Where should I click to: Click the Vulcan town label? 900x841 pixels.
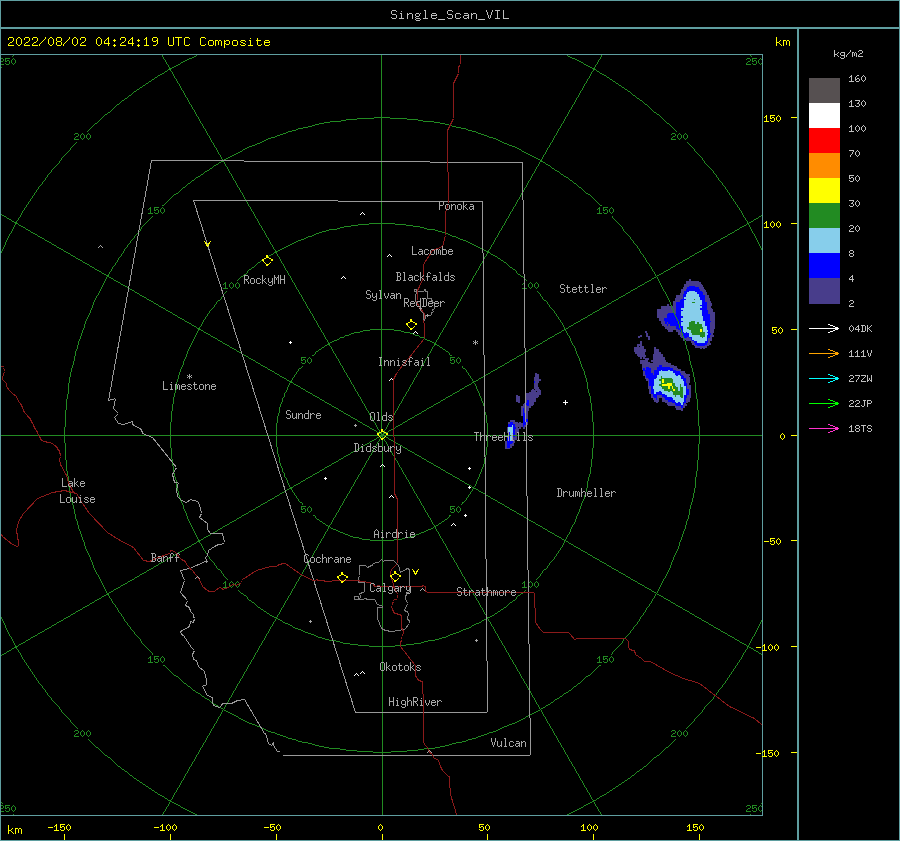(x=509, y=742)
